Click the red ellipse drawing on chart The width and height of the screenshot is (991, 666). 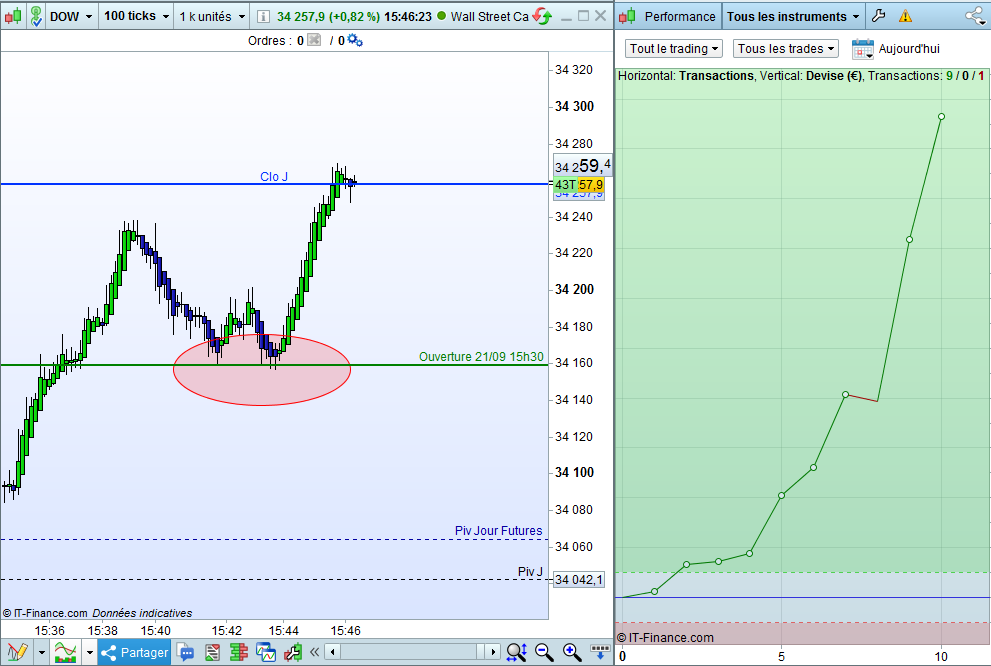tap(262, 370)
